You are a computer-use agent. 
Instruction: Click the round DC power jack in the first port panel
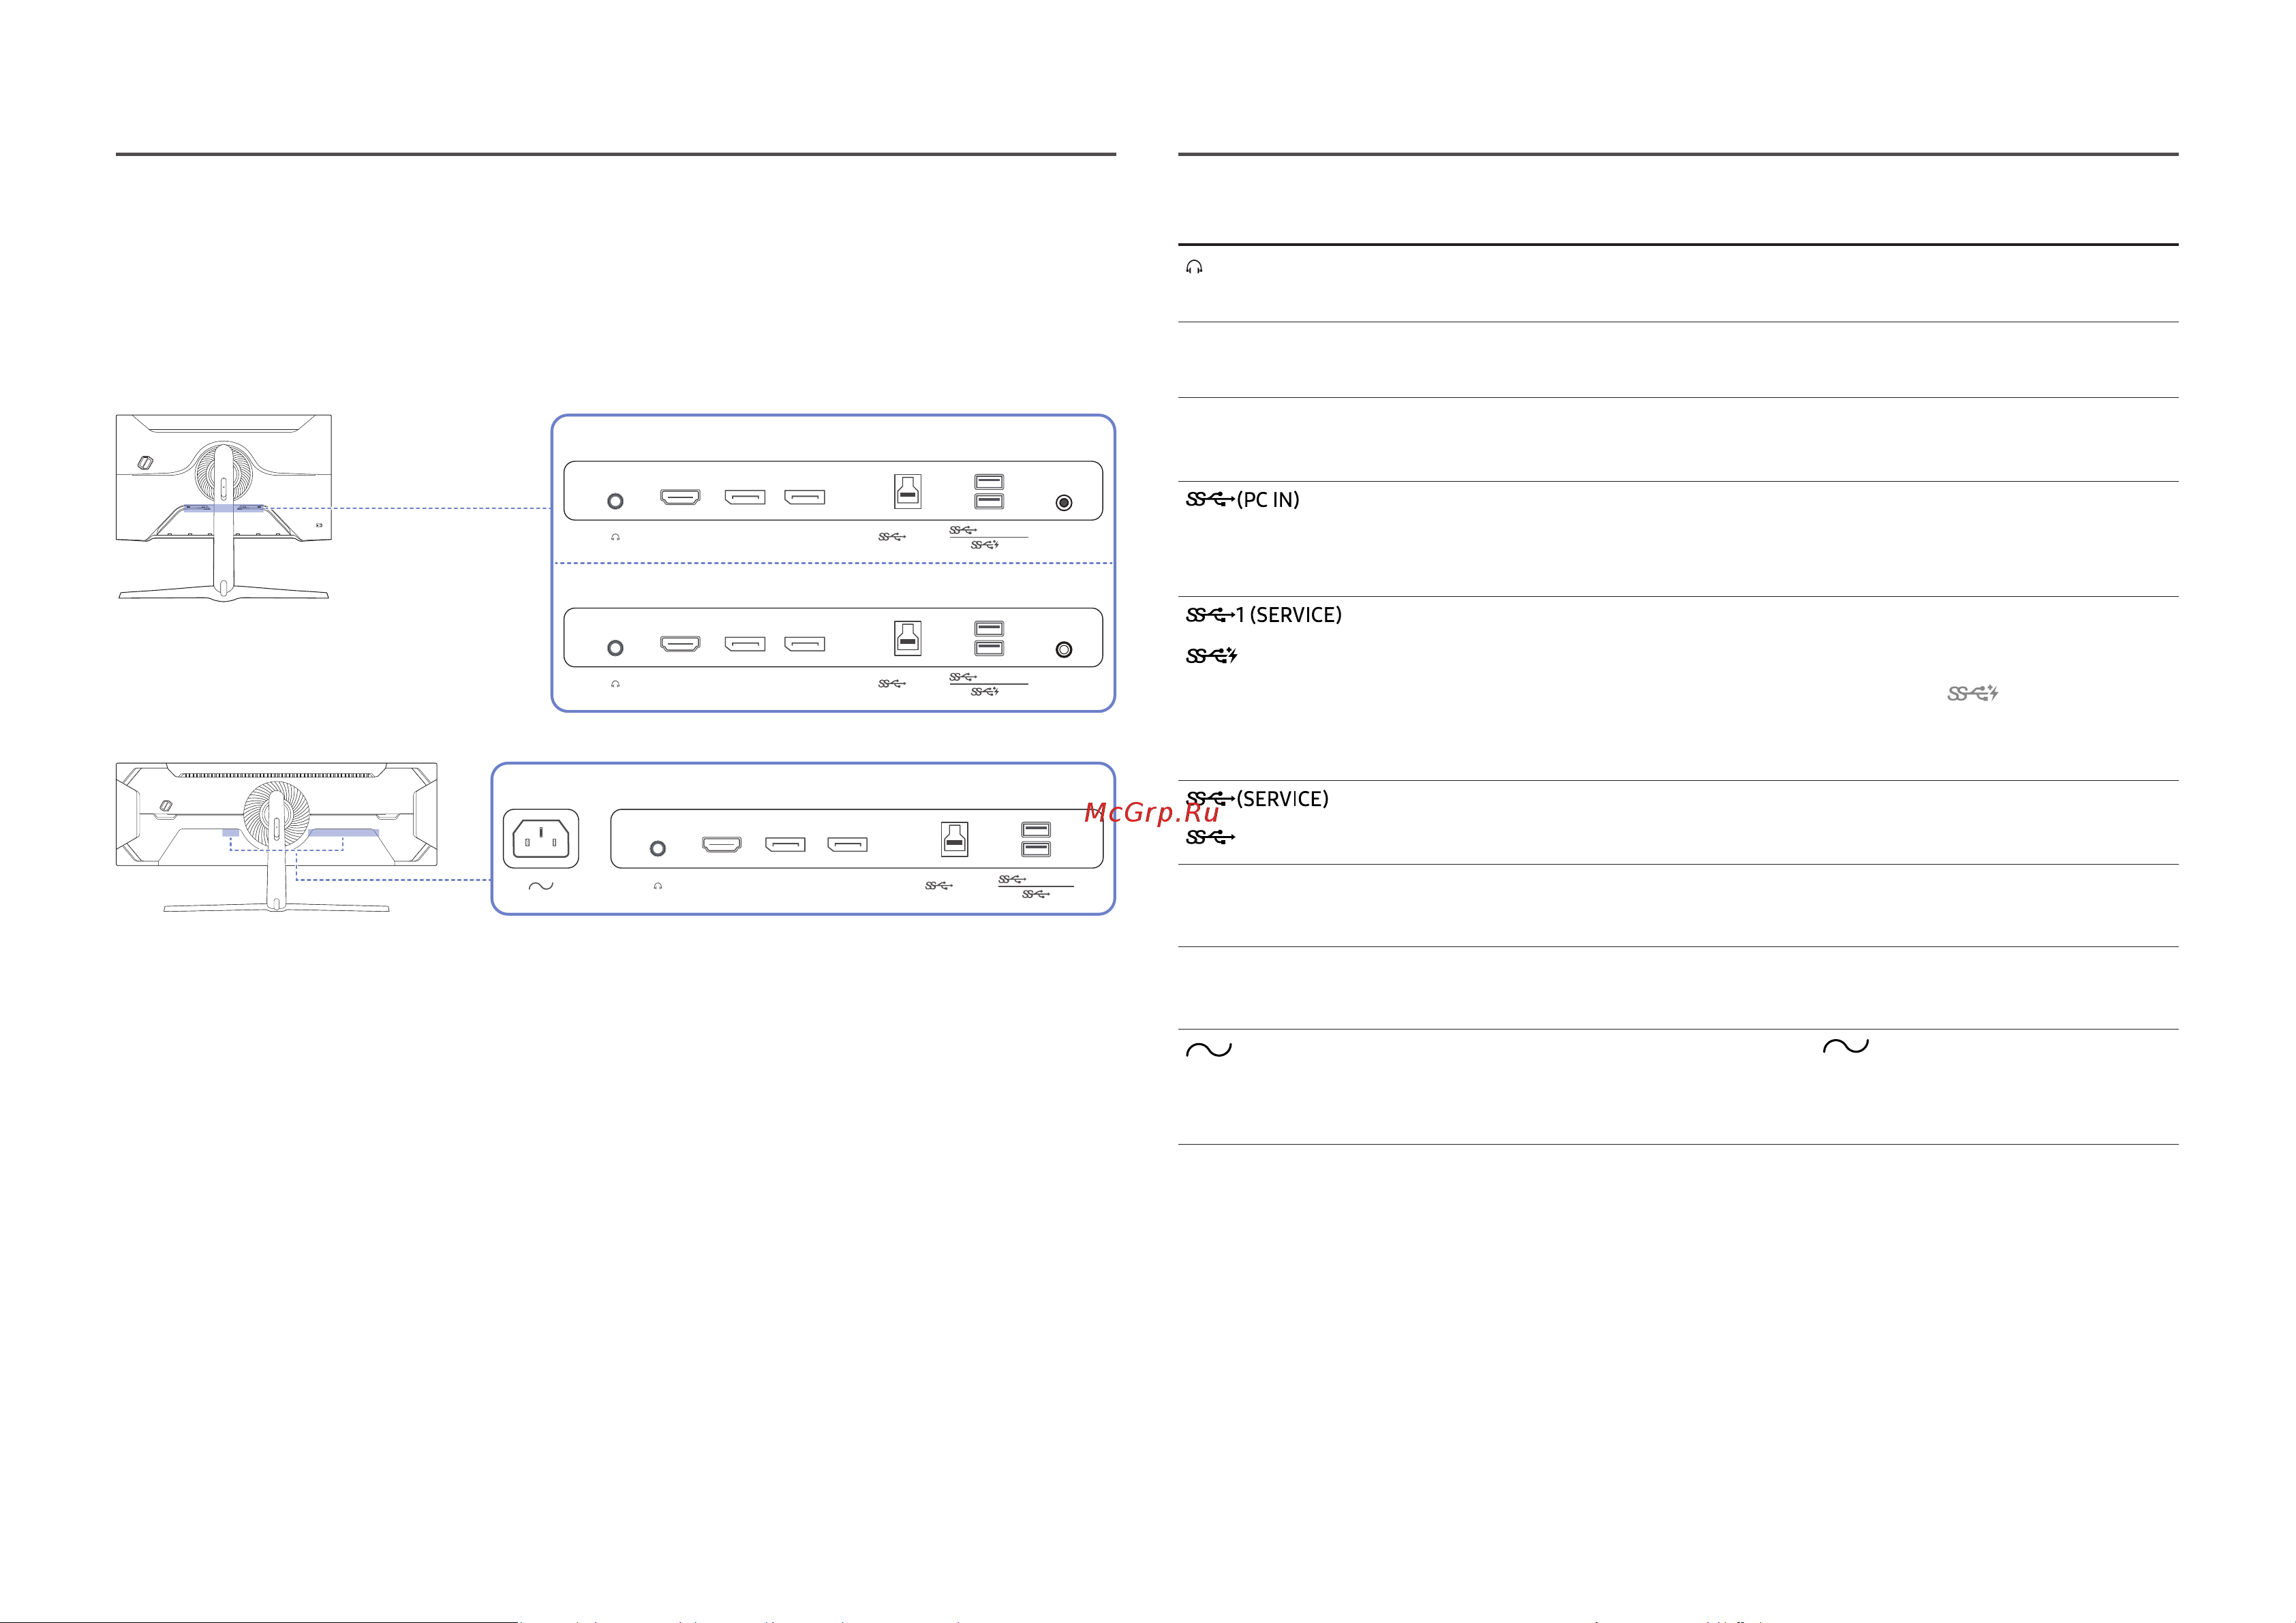1064,503
